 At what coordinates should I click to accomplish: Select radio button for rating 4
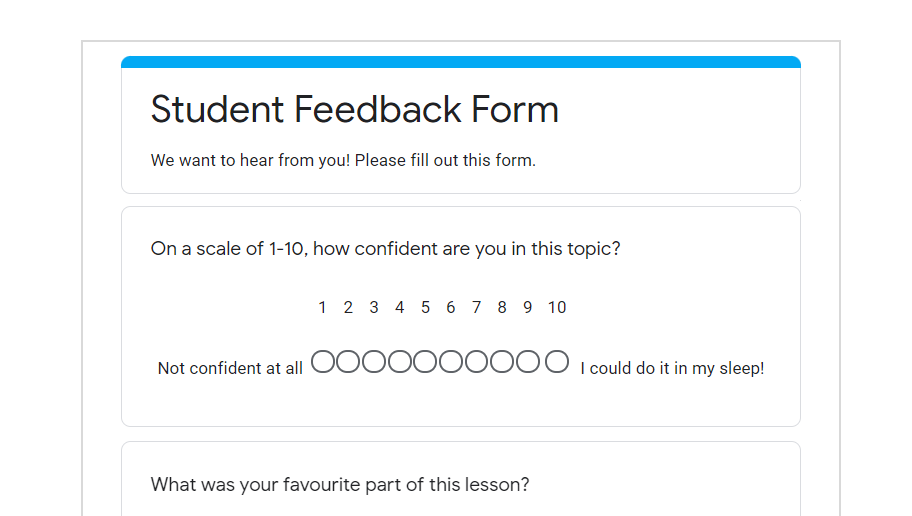click(x=400, y=361)
